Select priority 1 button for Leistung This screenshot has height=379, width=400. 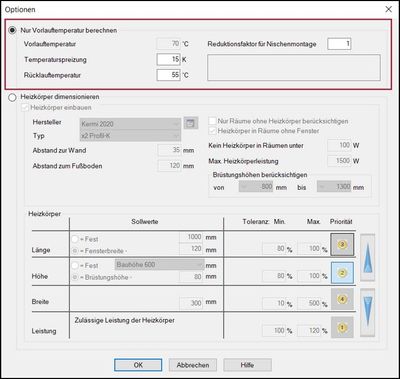click(x=342, y=327)
